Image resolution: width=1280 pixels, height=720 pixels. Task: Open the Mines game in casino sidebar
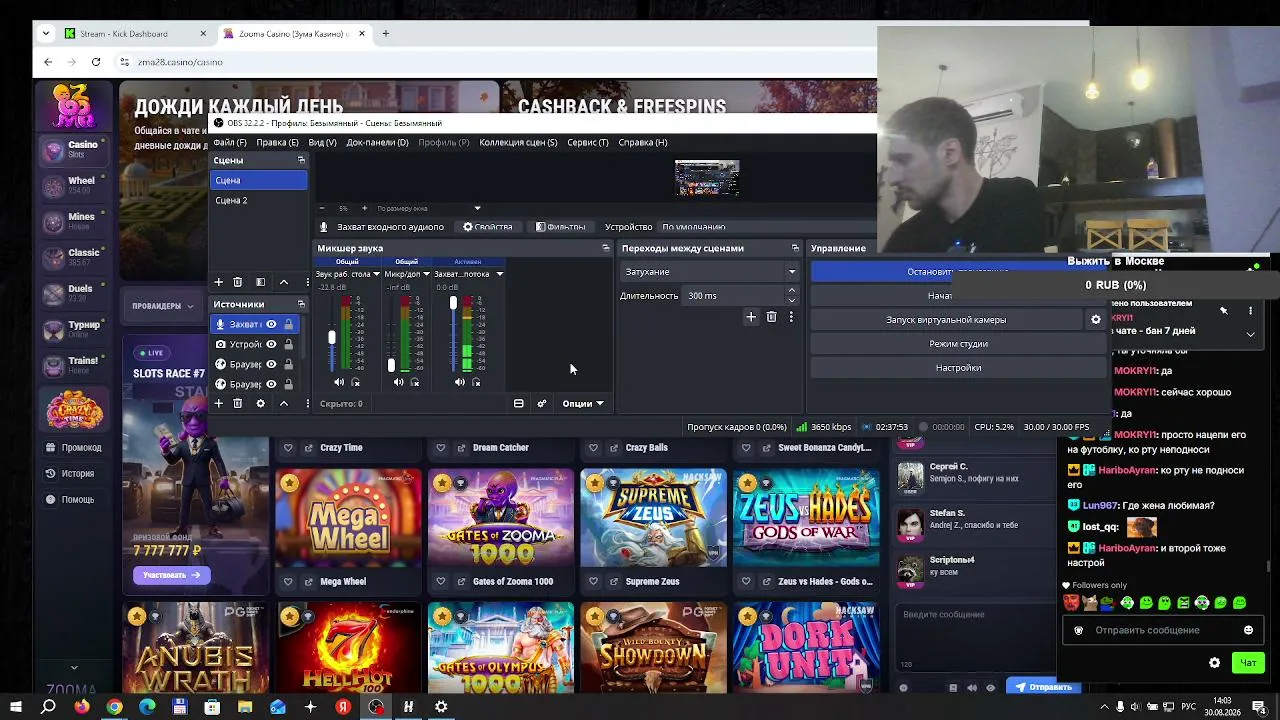[74, 221]
